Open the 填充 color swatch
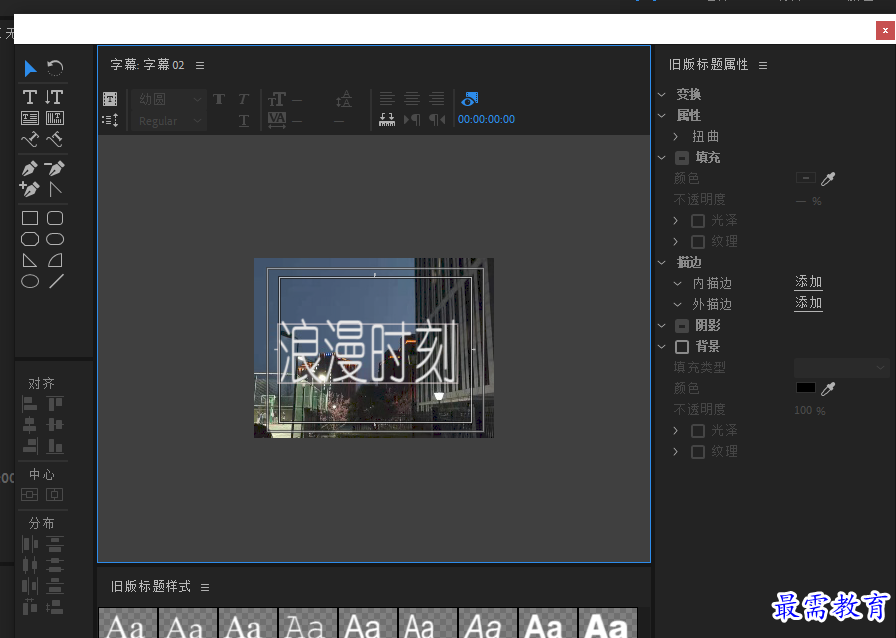 (x=806, y=178)
